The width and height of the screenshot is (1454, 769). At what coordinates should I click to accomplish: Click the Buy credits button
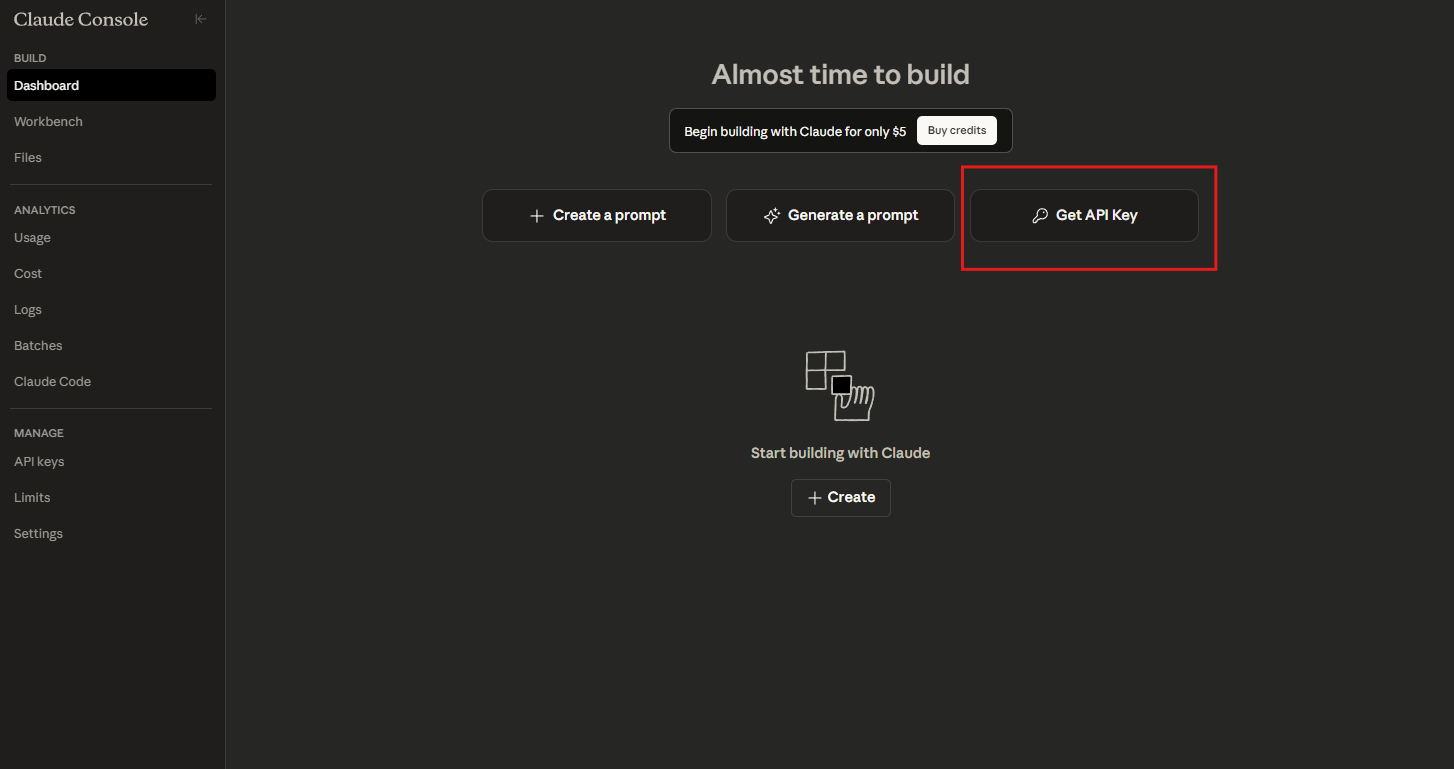(957, 131)
